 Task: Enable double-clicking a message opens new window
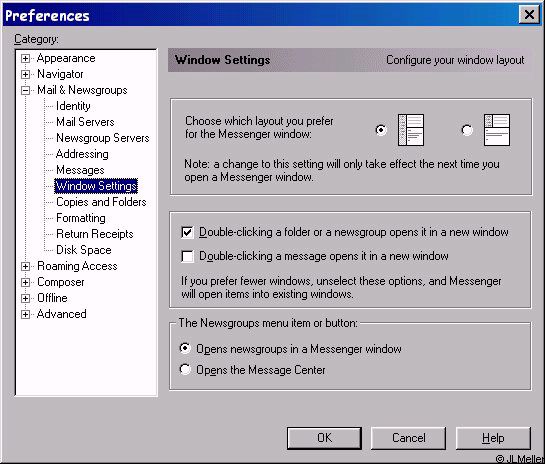pos(187,257)
